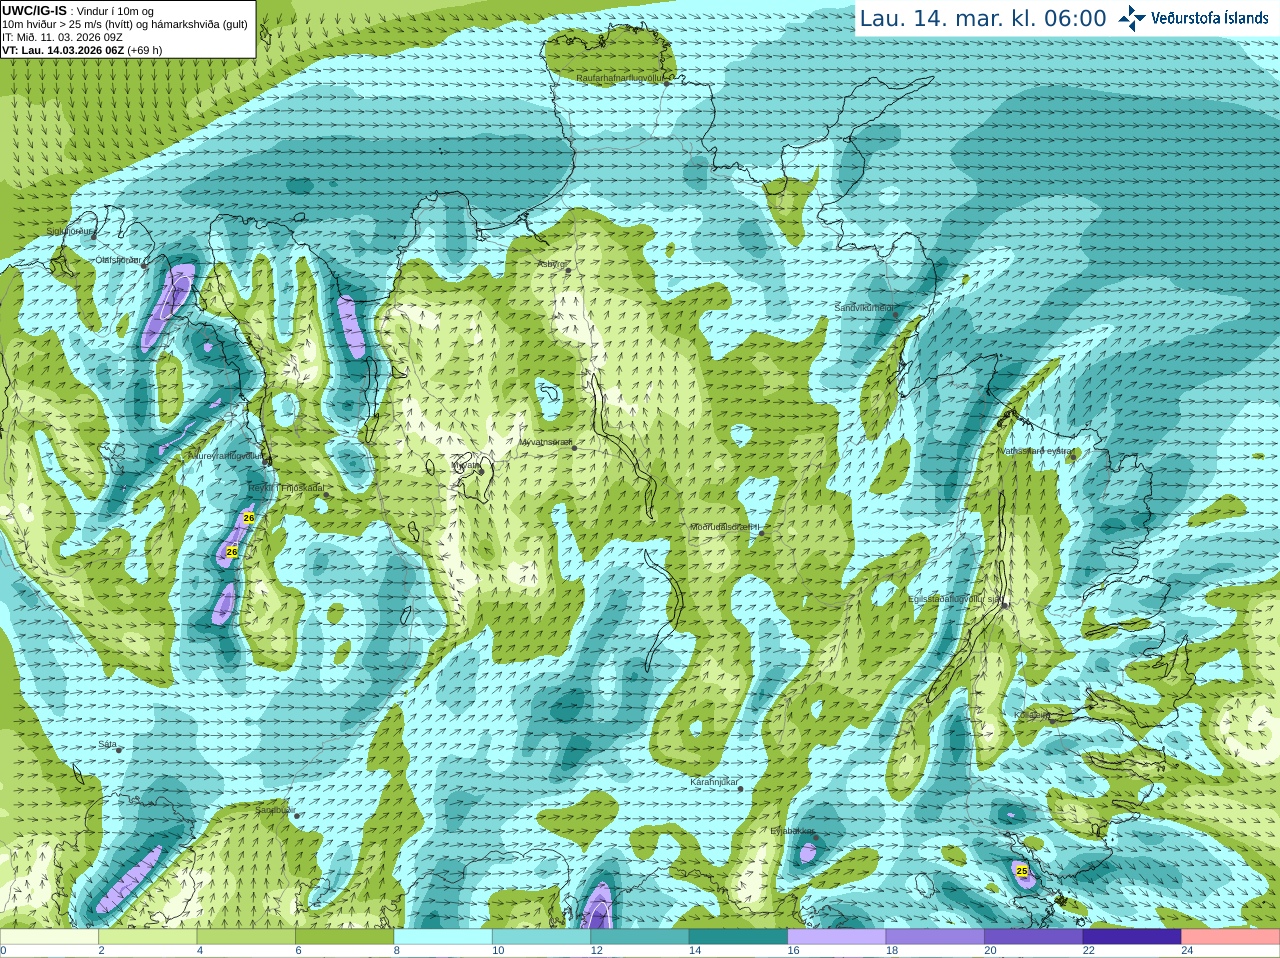Click the Veðurstofa Íslands logo
1280x958 pixels.
click(x=1194, y=18)
